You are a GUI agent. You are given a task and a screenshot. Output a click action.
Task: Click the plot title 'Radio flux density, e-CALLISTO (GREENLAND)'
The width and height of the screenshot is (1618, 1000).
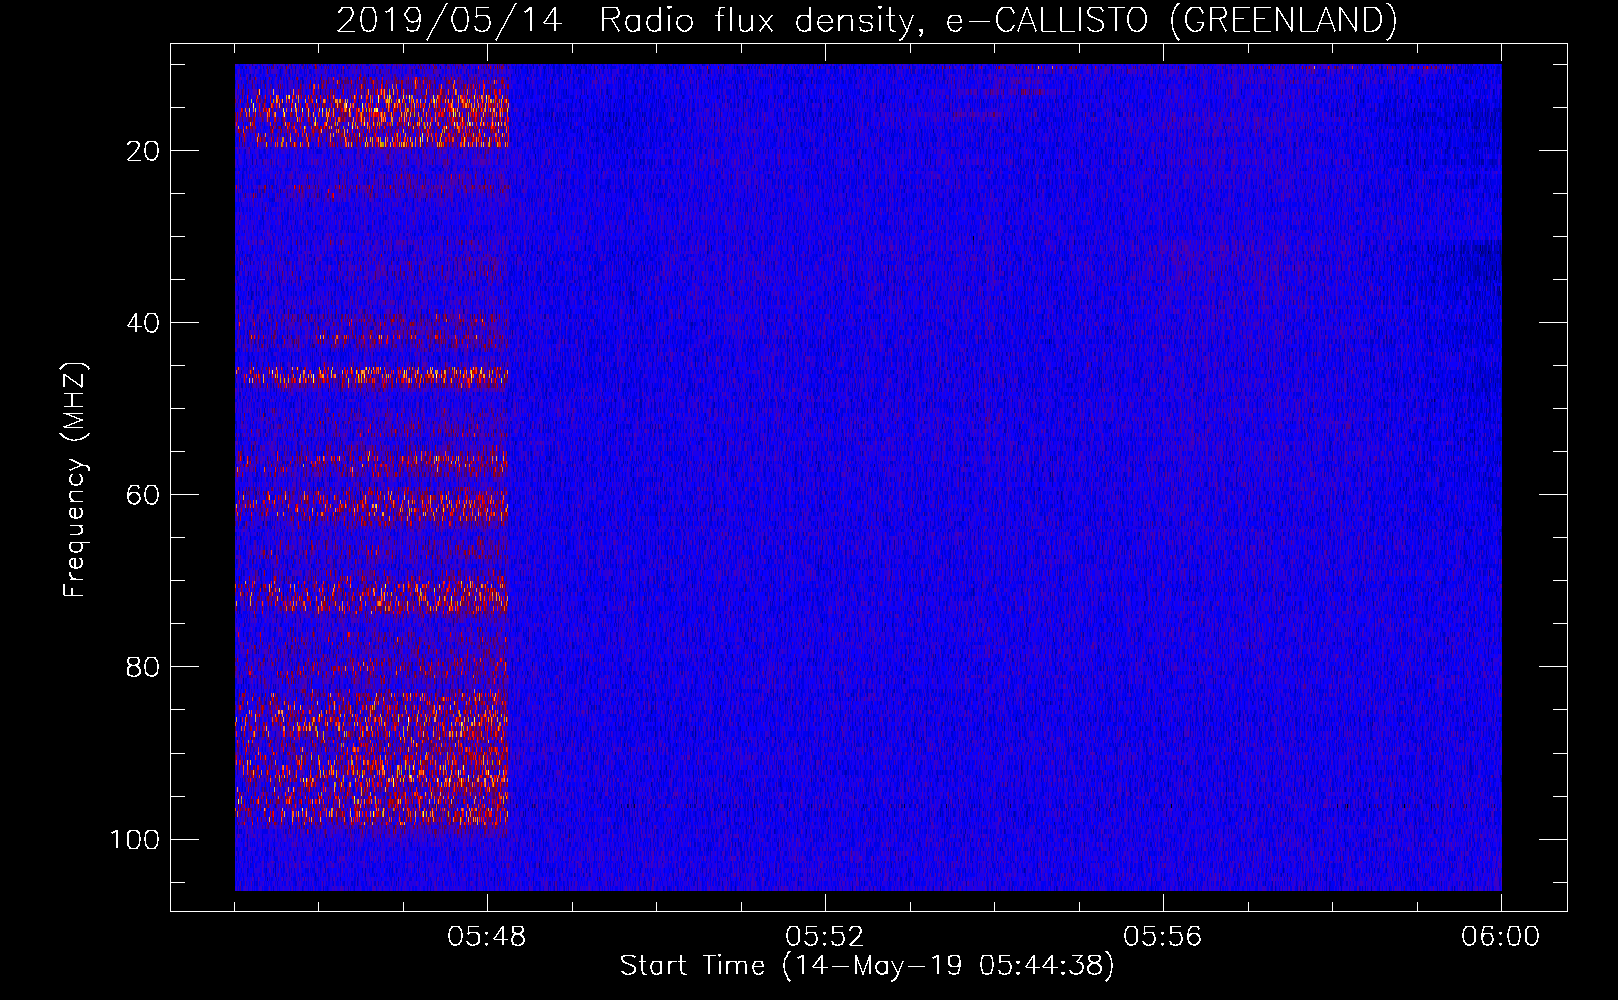pos(998,20)
